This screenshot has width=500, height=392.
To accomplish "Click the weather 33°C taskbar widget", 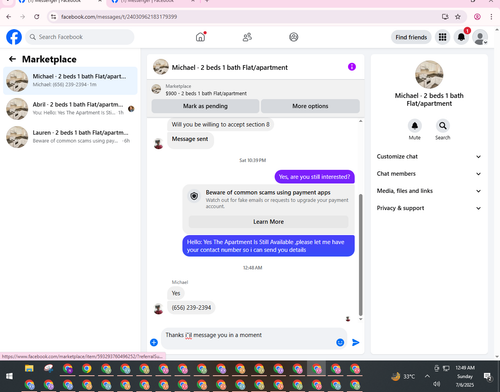I will (x=404, y=377).
